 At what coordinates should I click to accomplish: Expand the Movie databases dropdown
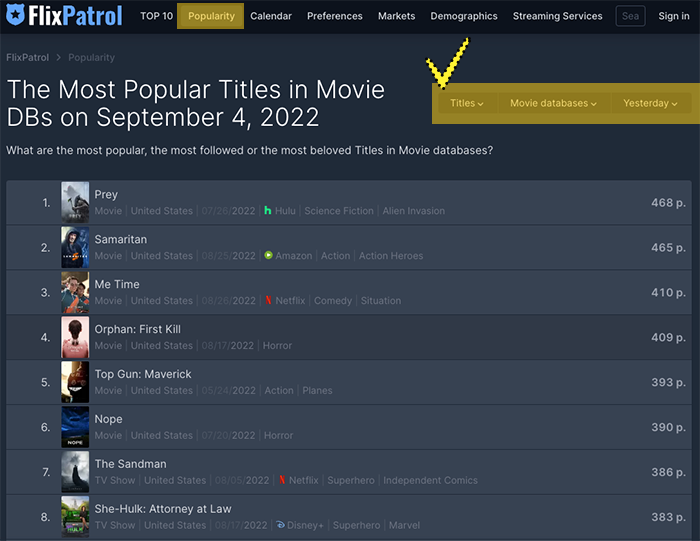(x=553, y=103)
